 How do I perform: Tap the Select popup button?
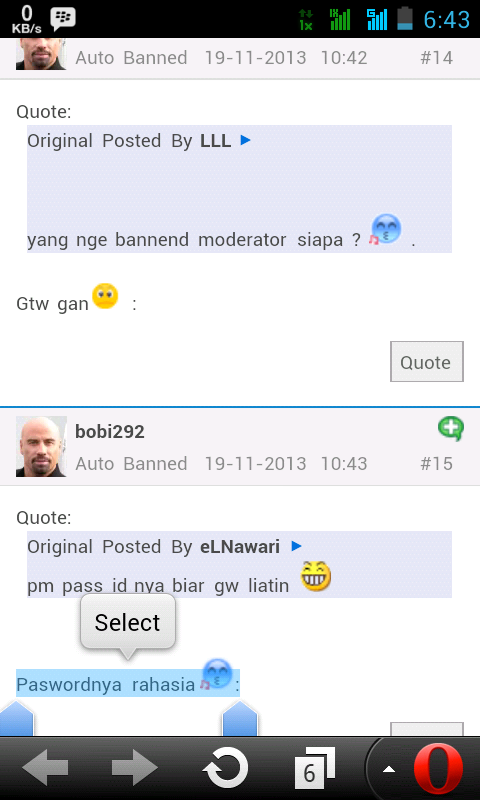click(128, 622)
